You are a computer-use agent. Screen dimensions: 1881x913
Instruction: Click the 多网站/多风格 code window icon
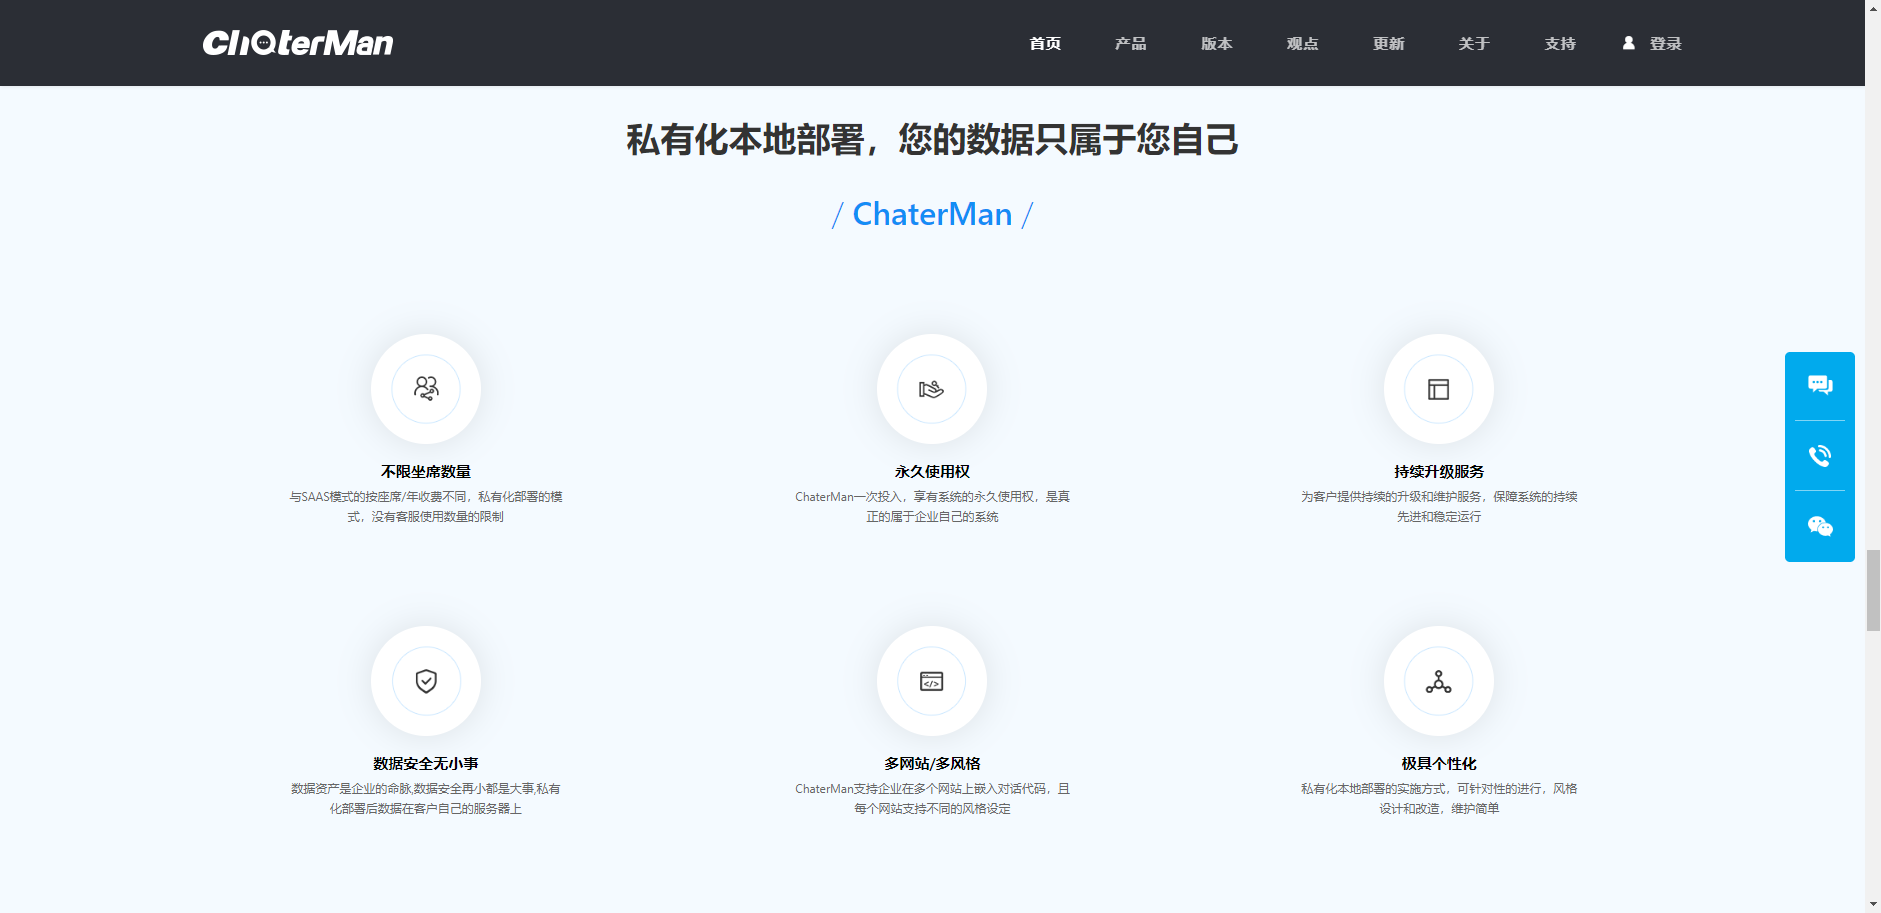932,681
